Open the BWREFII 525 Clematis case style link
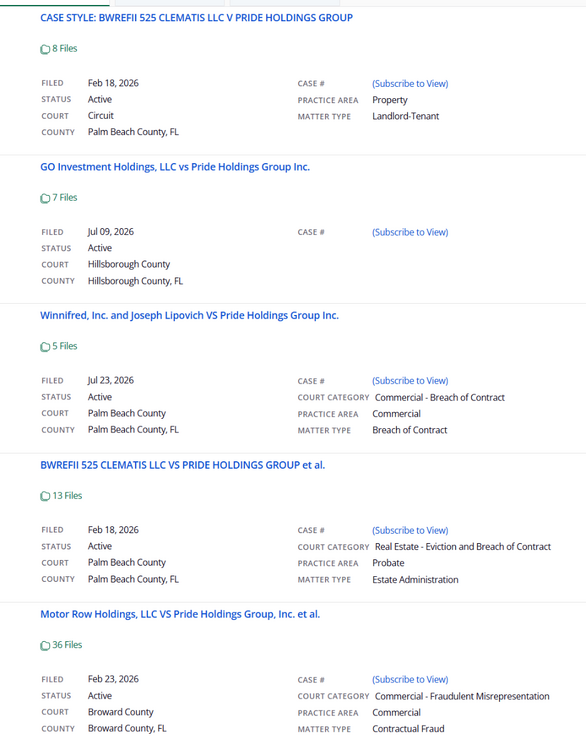 (196, 18)
